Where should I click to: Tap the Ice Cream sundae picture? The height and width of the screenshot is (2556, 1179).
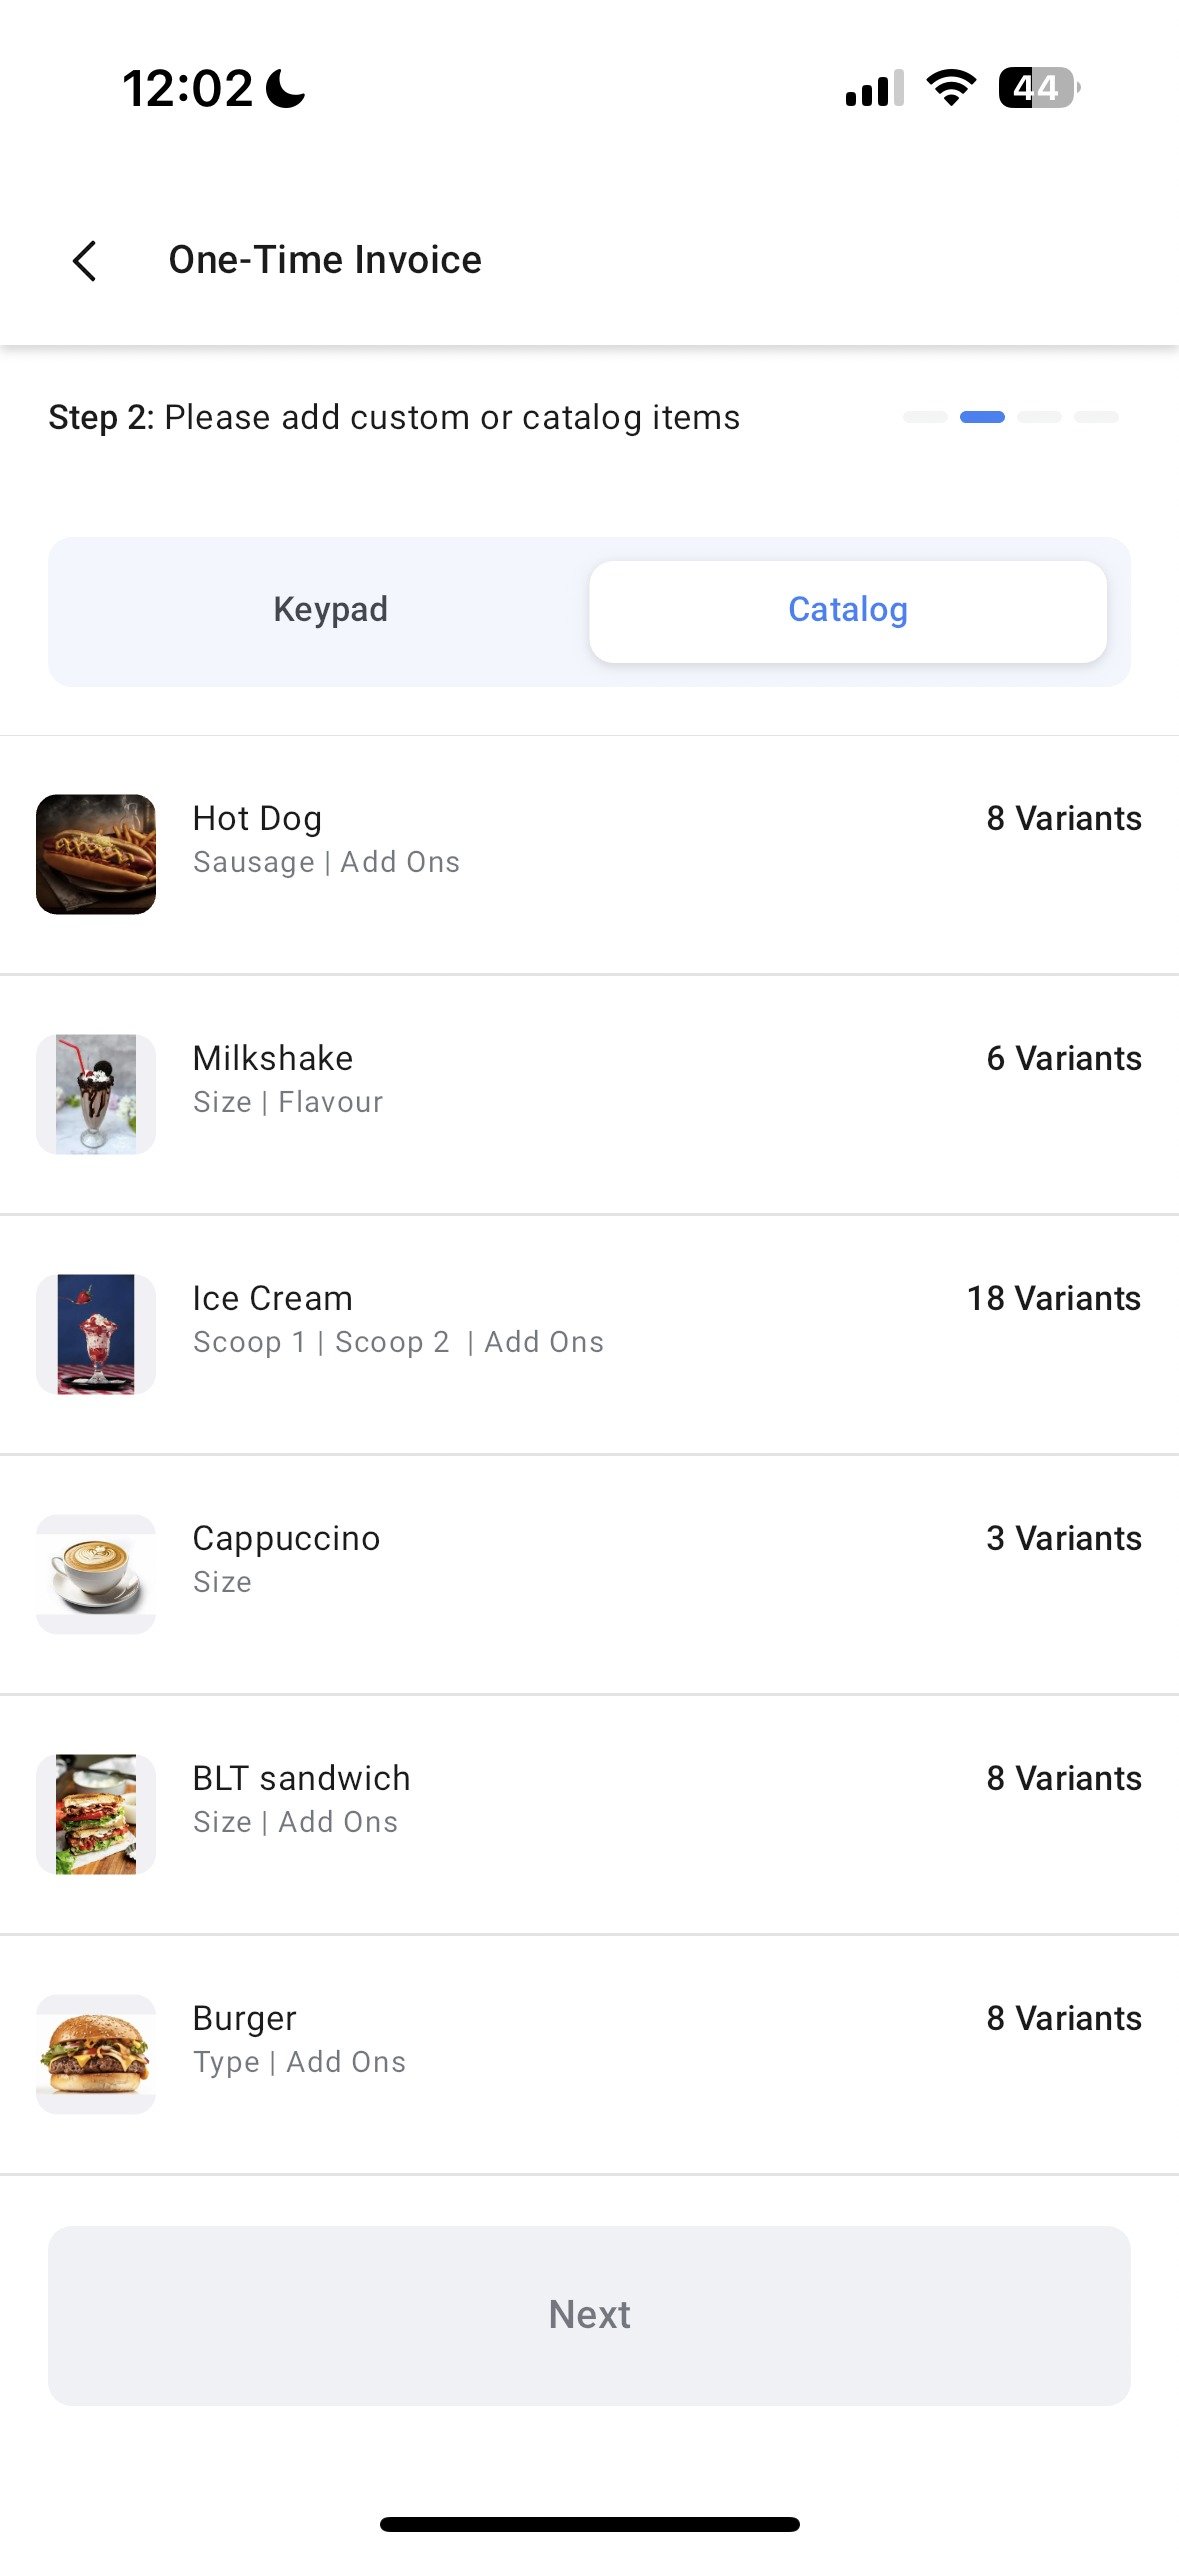[x=96, y=1334]
